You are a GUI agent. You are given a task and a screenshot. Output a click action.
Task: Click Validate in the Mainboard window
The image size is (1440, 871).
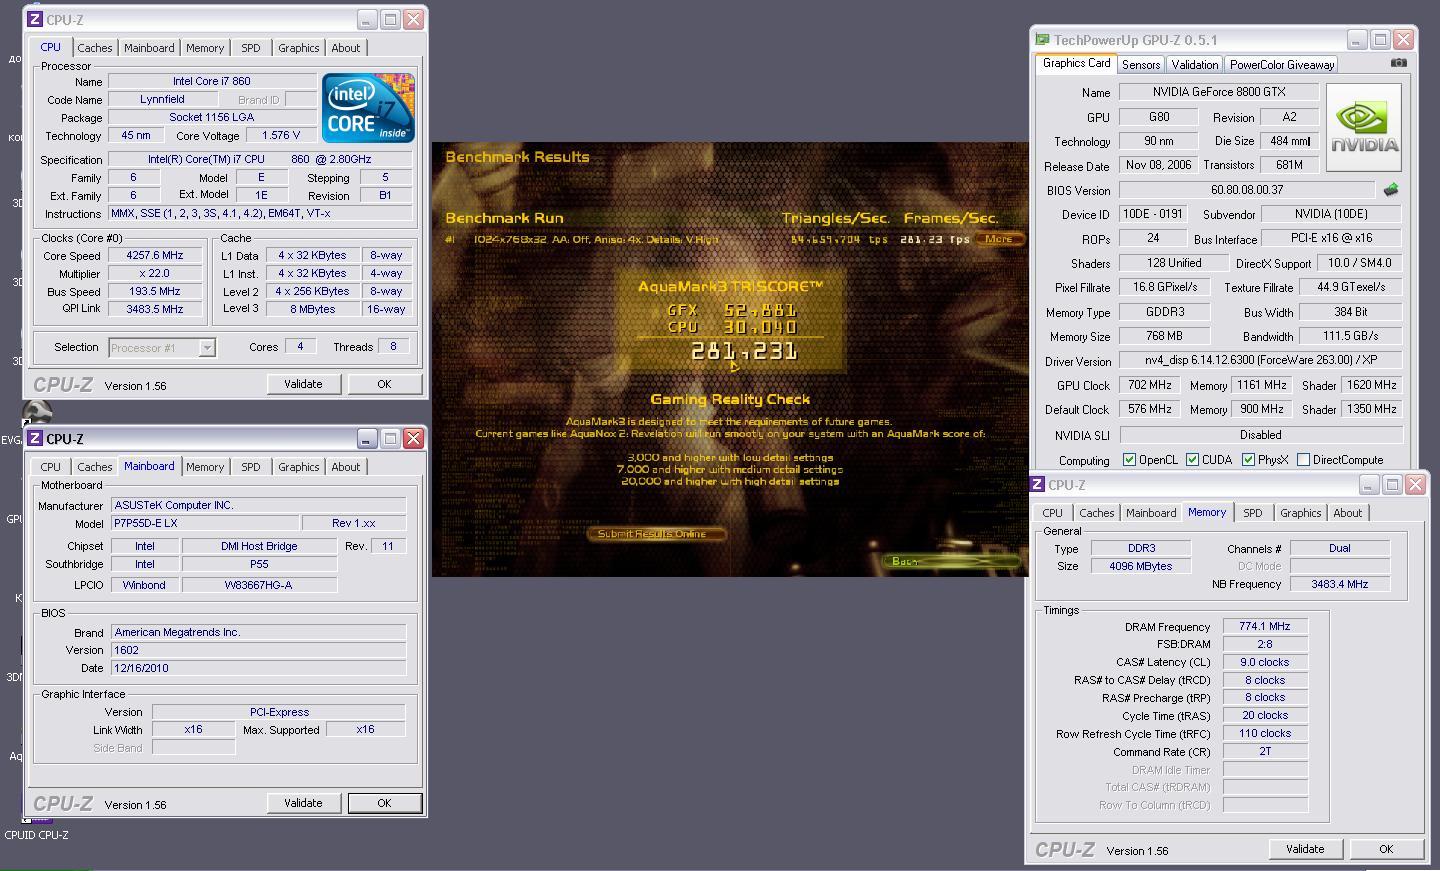[x=303, y=803]
